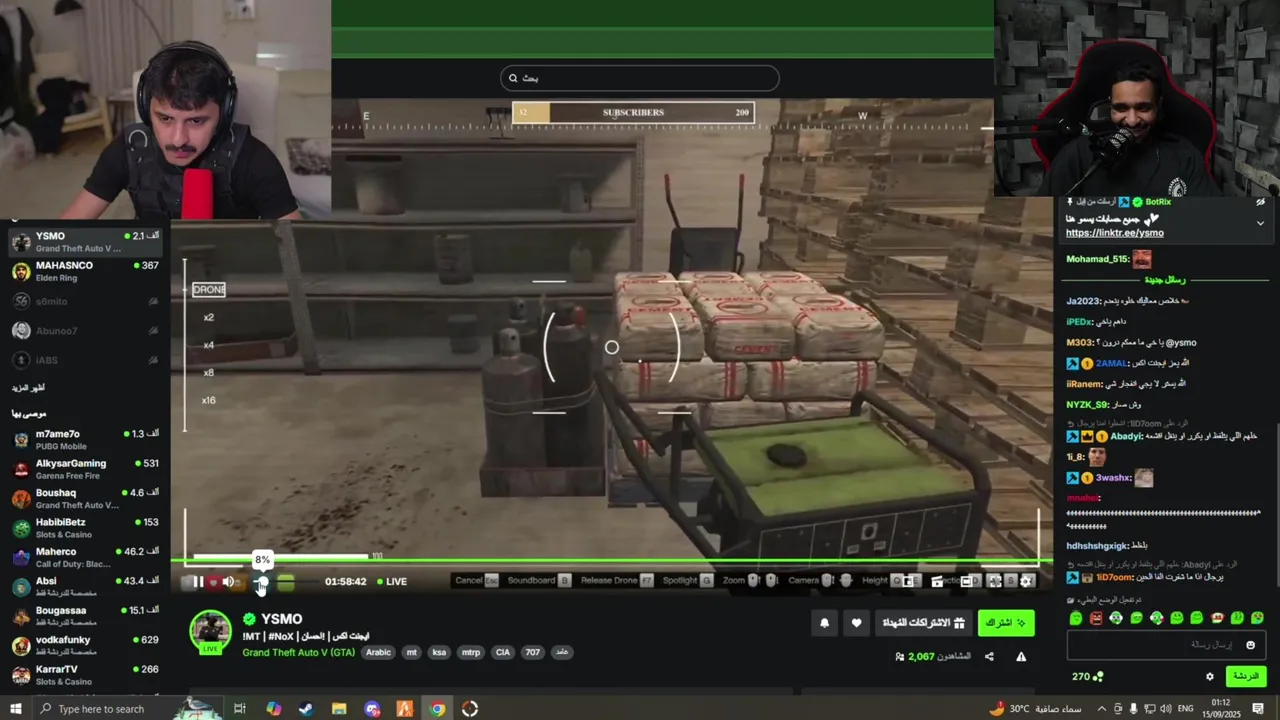
Task: Open HabibiBetz Slots & Casino channel
Action: click(85, 528)
